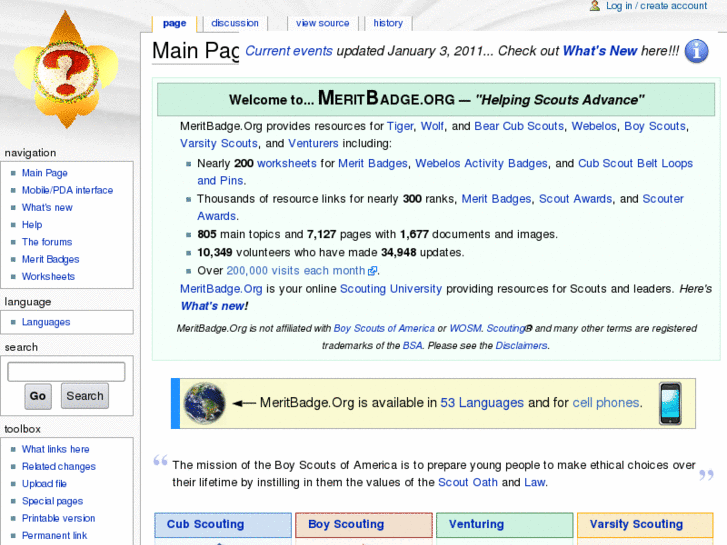Open What's new in sidebar navigation
Image resolution: width=727 pixels, height=545 pixels.
point(47,207)
